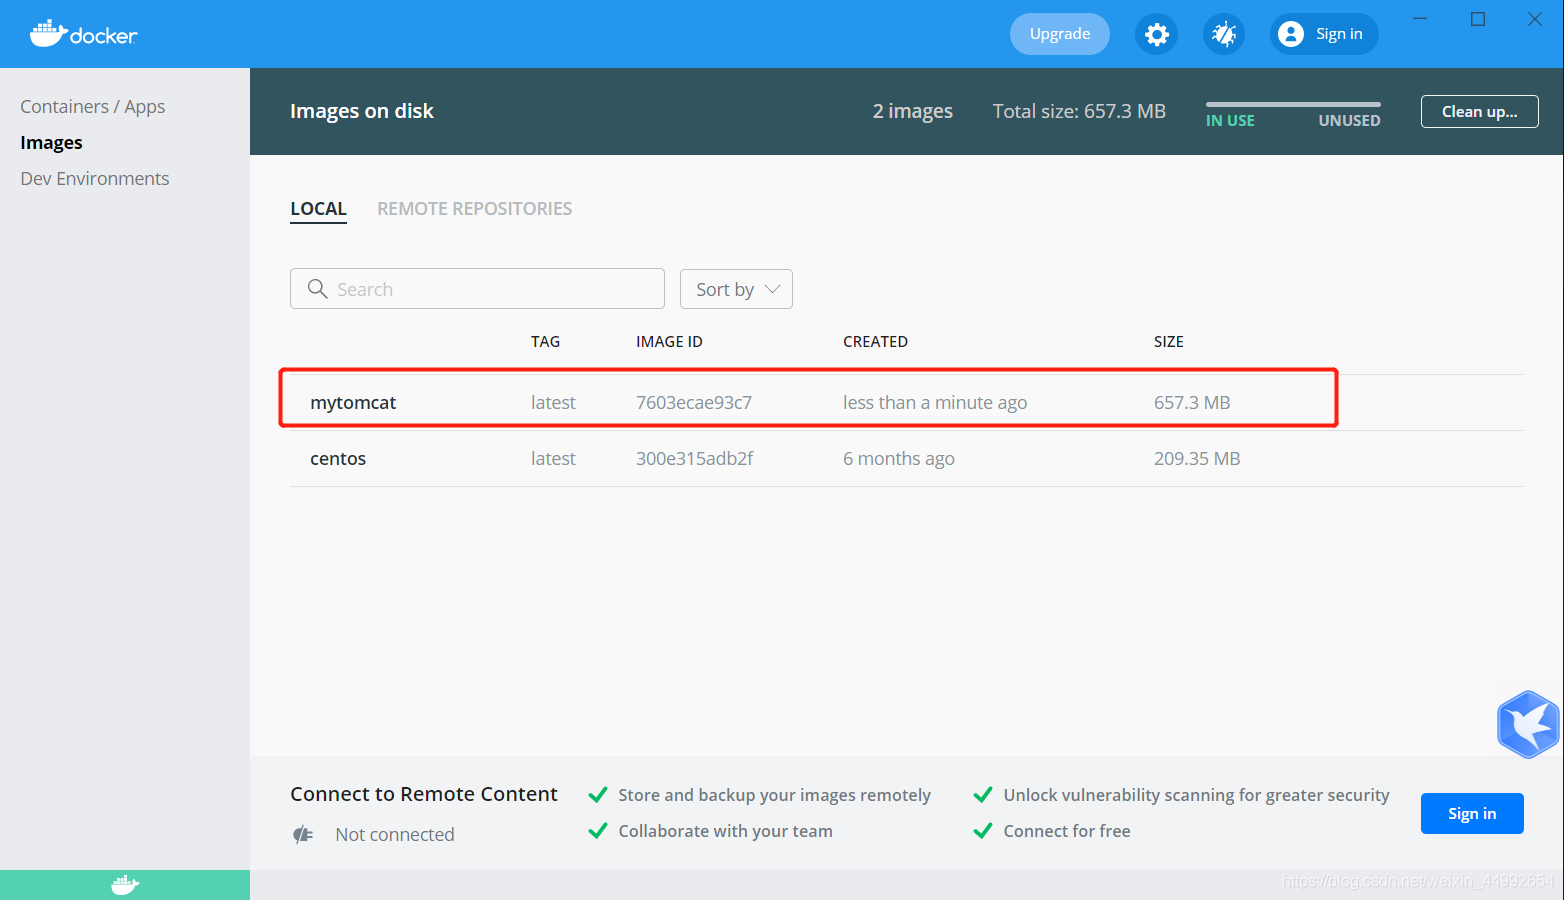Click the Docker whale logo in header

pyautogui.click(x=83, y=34)
